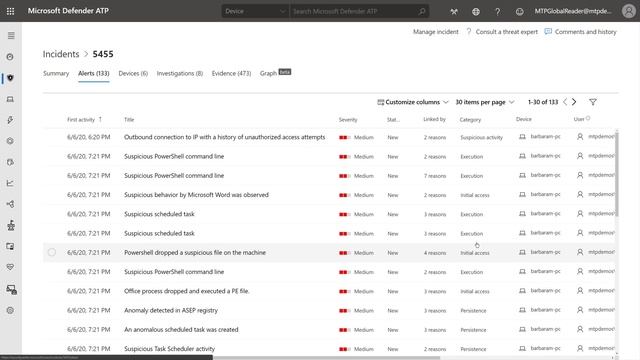Open the Settings gear icon at sidebar bottom
This screenshot has width=640, height=360.
[10, 311]
